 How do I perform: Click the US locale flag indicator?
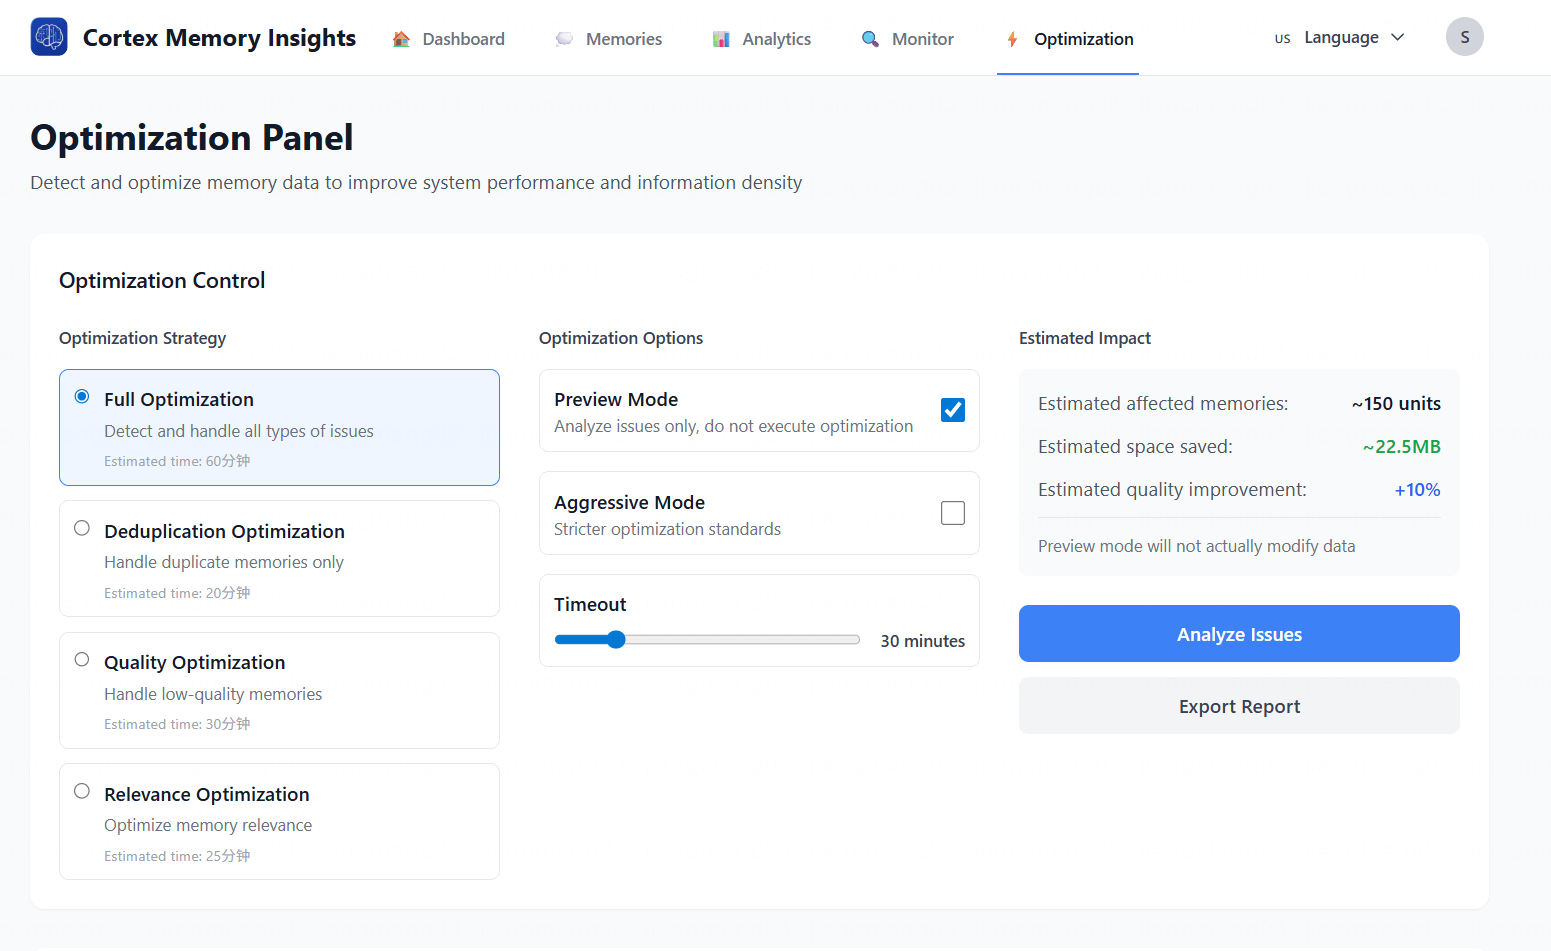[x=1282, y=39]
